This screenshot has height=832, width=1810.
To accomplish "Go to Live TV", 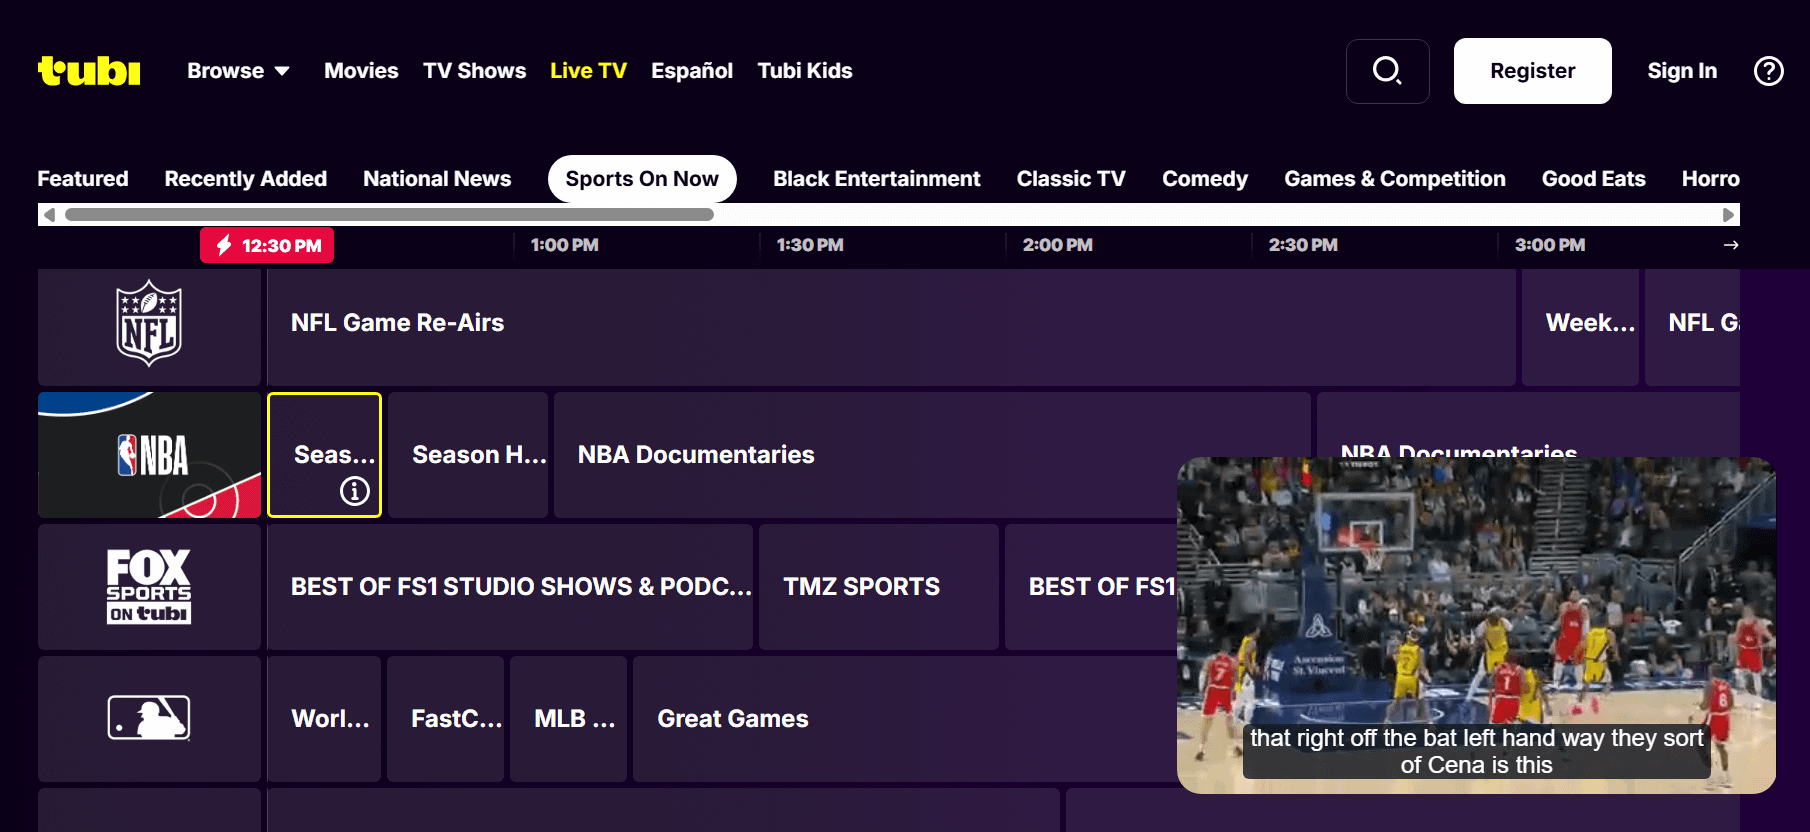I will click(x=588, y=71).
